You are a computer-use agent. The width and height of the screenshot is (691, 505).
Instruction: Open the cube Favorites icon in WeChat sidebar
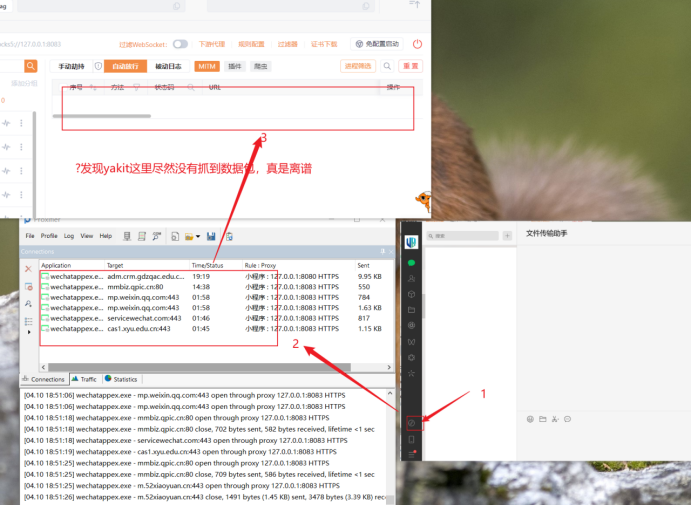pos(412,294)
